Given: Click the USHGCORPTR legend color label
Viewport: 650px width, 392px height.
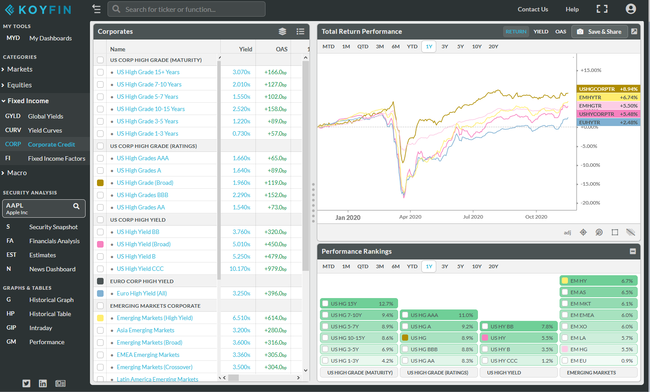Looking at the screenshot, I should [608, 89].
